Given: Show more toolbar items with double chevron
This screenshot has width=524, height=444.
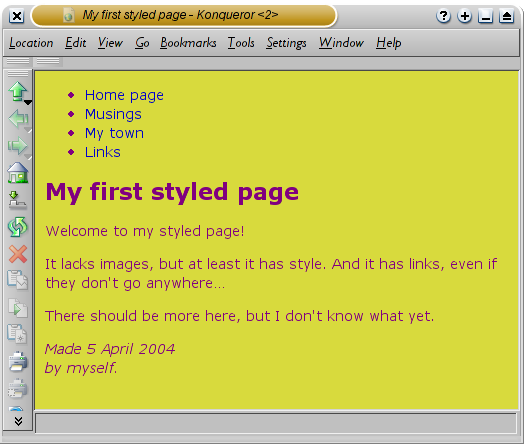Looking at the screenshot, I should pos(18,421).
